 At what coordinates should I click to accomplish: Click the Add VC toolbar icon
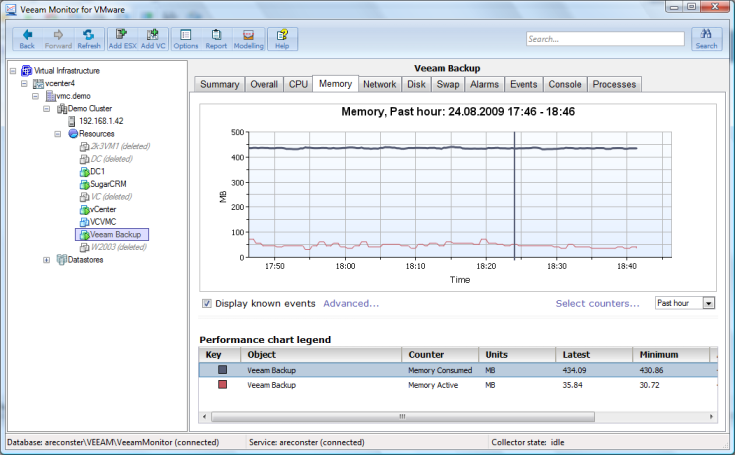(x=153, y=38)
